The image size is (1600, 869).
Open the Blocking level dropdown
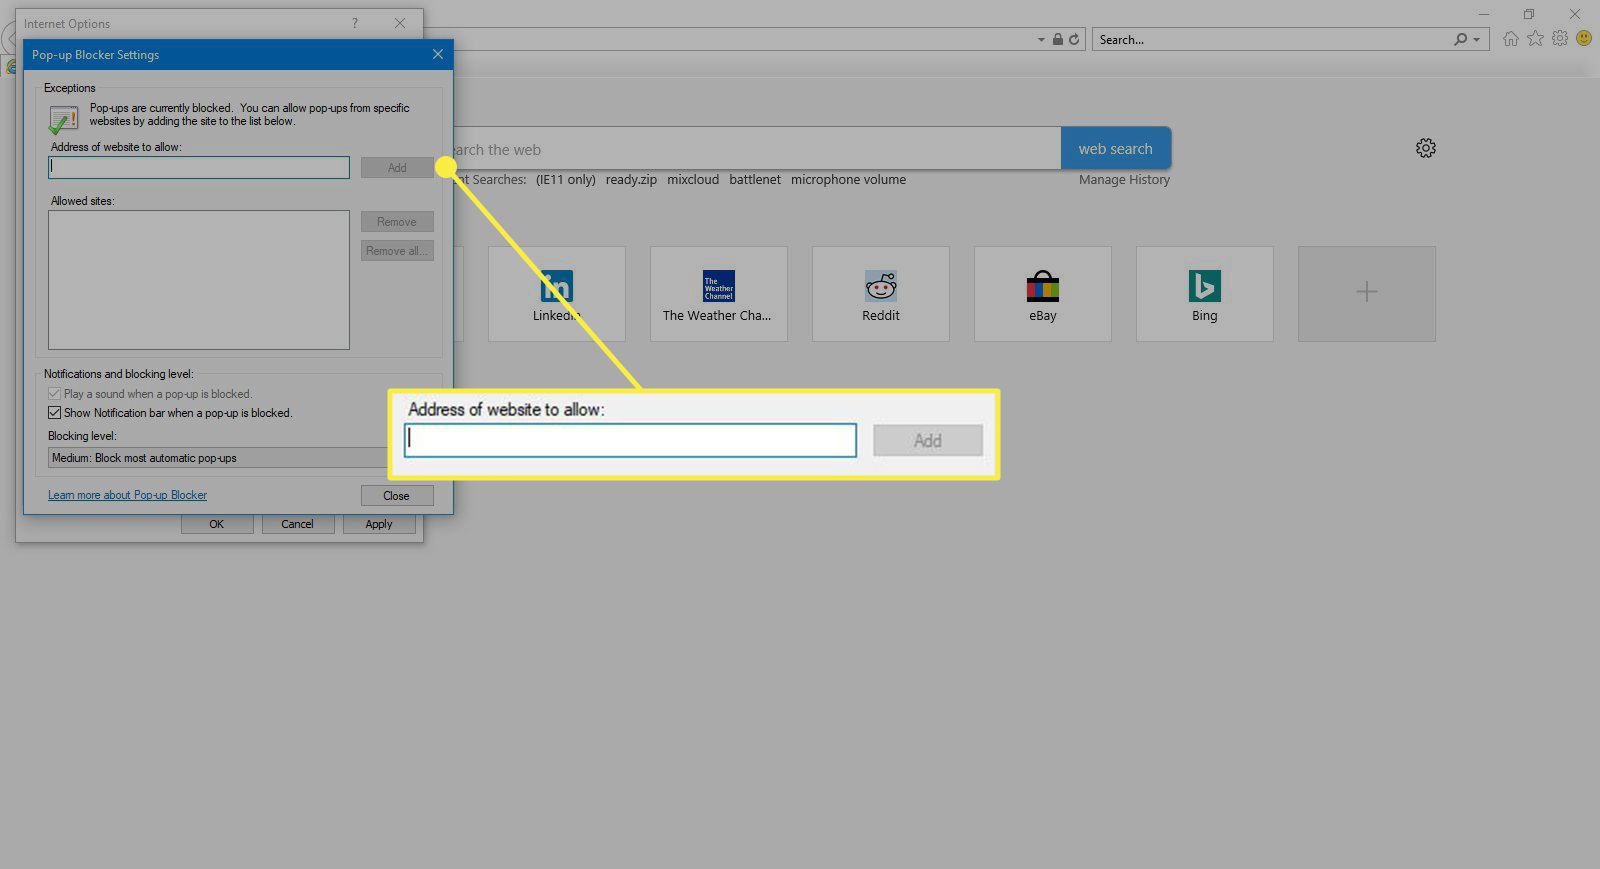click(218, 457)
